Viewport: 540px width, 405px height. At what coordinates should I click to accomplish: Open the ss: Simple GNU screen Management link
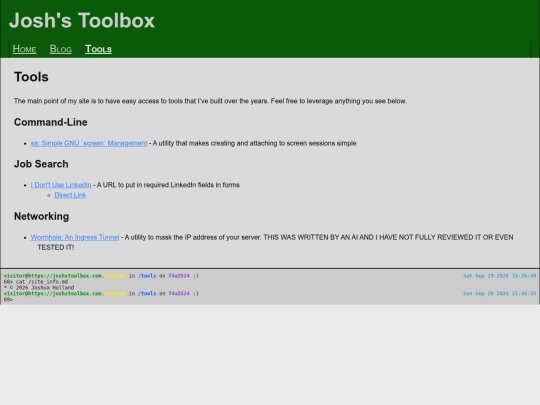(89, 143)
